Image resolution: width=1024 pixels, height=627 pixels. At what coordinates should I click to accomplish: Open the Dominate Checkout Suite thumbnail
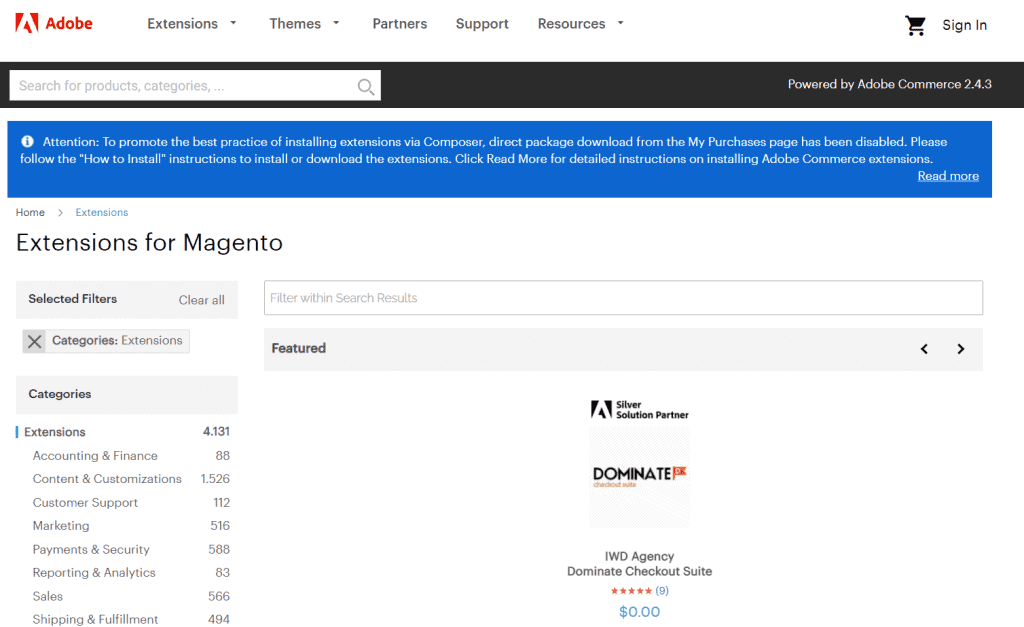[x=639, y=477]
